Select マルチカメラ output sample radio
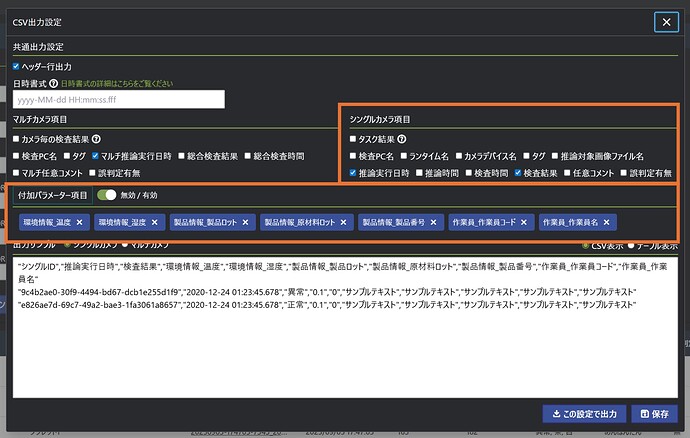The width and height of the screenshot is (690, 438). [125, 244]
